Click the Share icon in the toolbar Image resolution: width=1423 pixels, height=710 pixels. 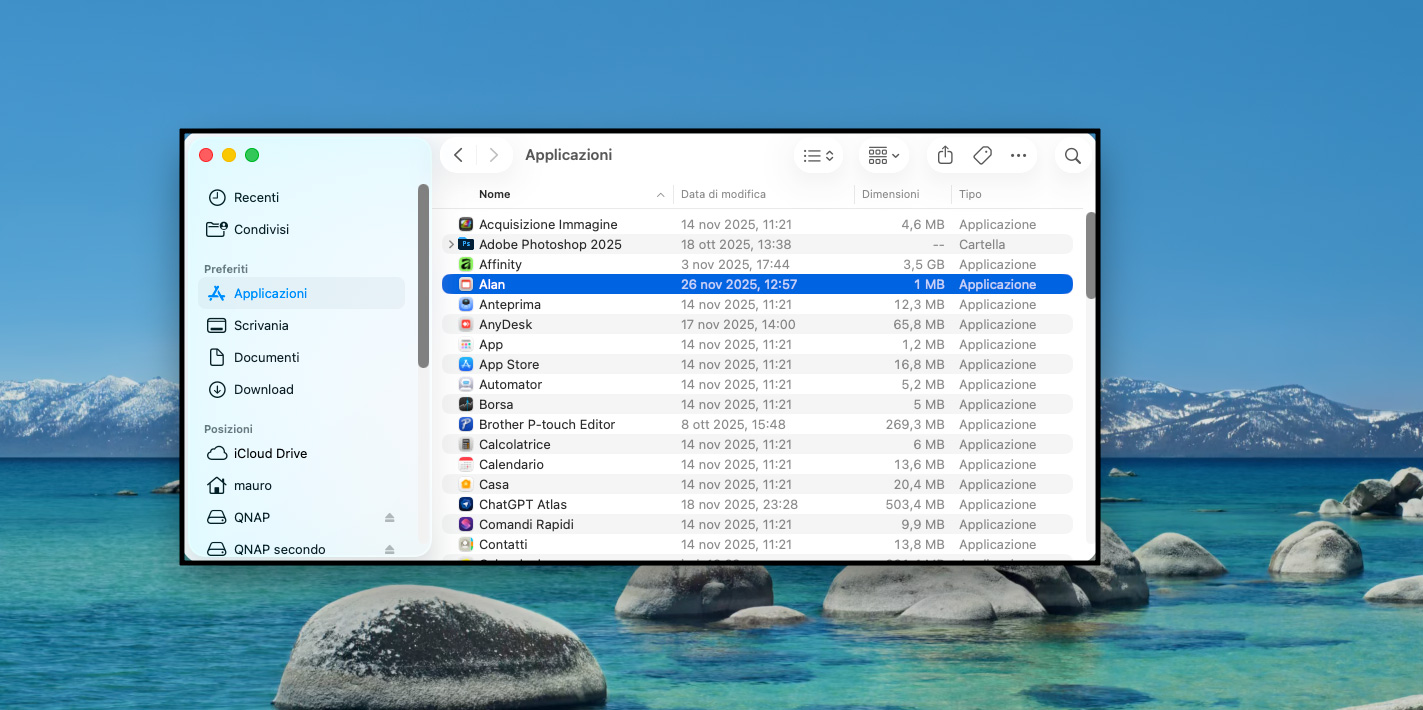(944, 156)
